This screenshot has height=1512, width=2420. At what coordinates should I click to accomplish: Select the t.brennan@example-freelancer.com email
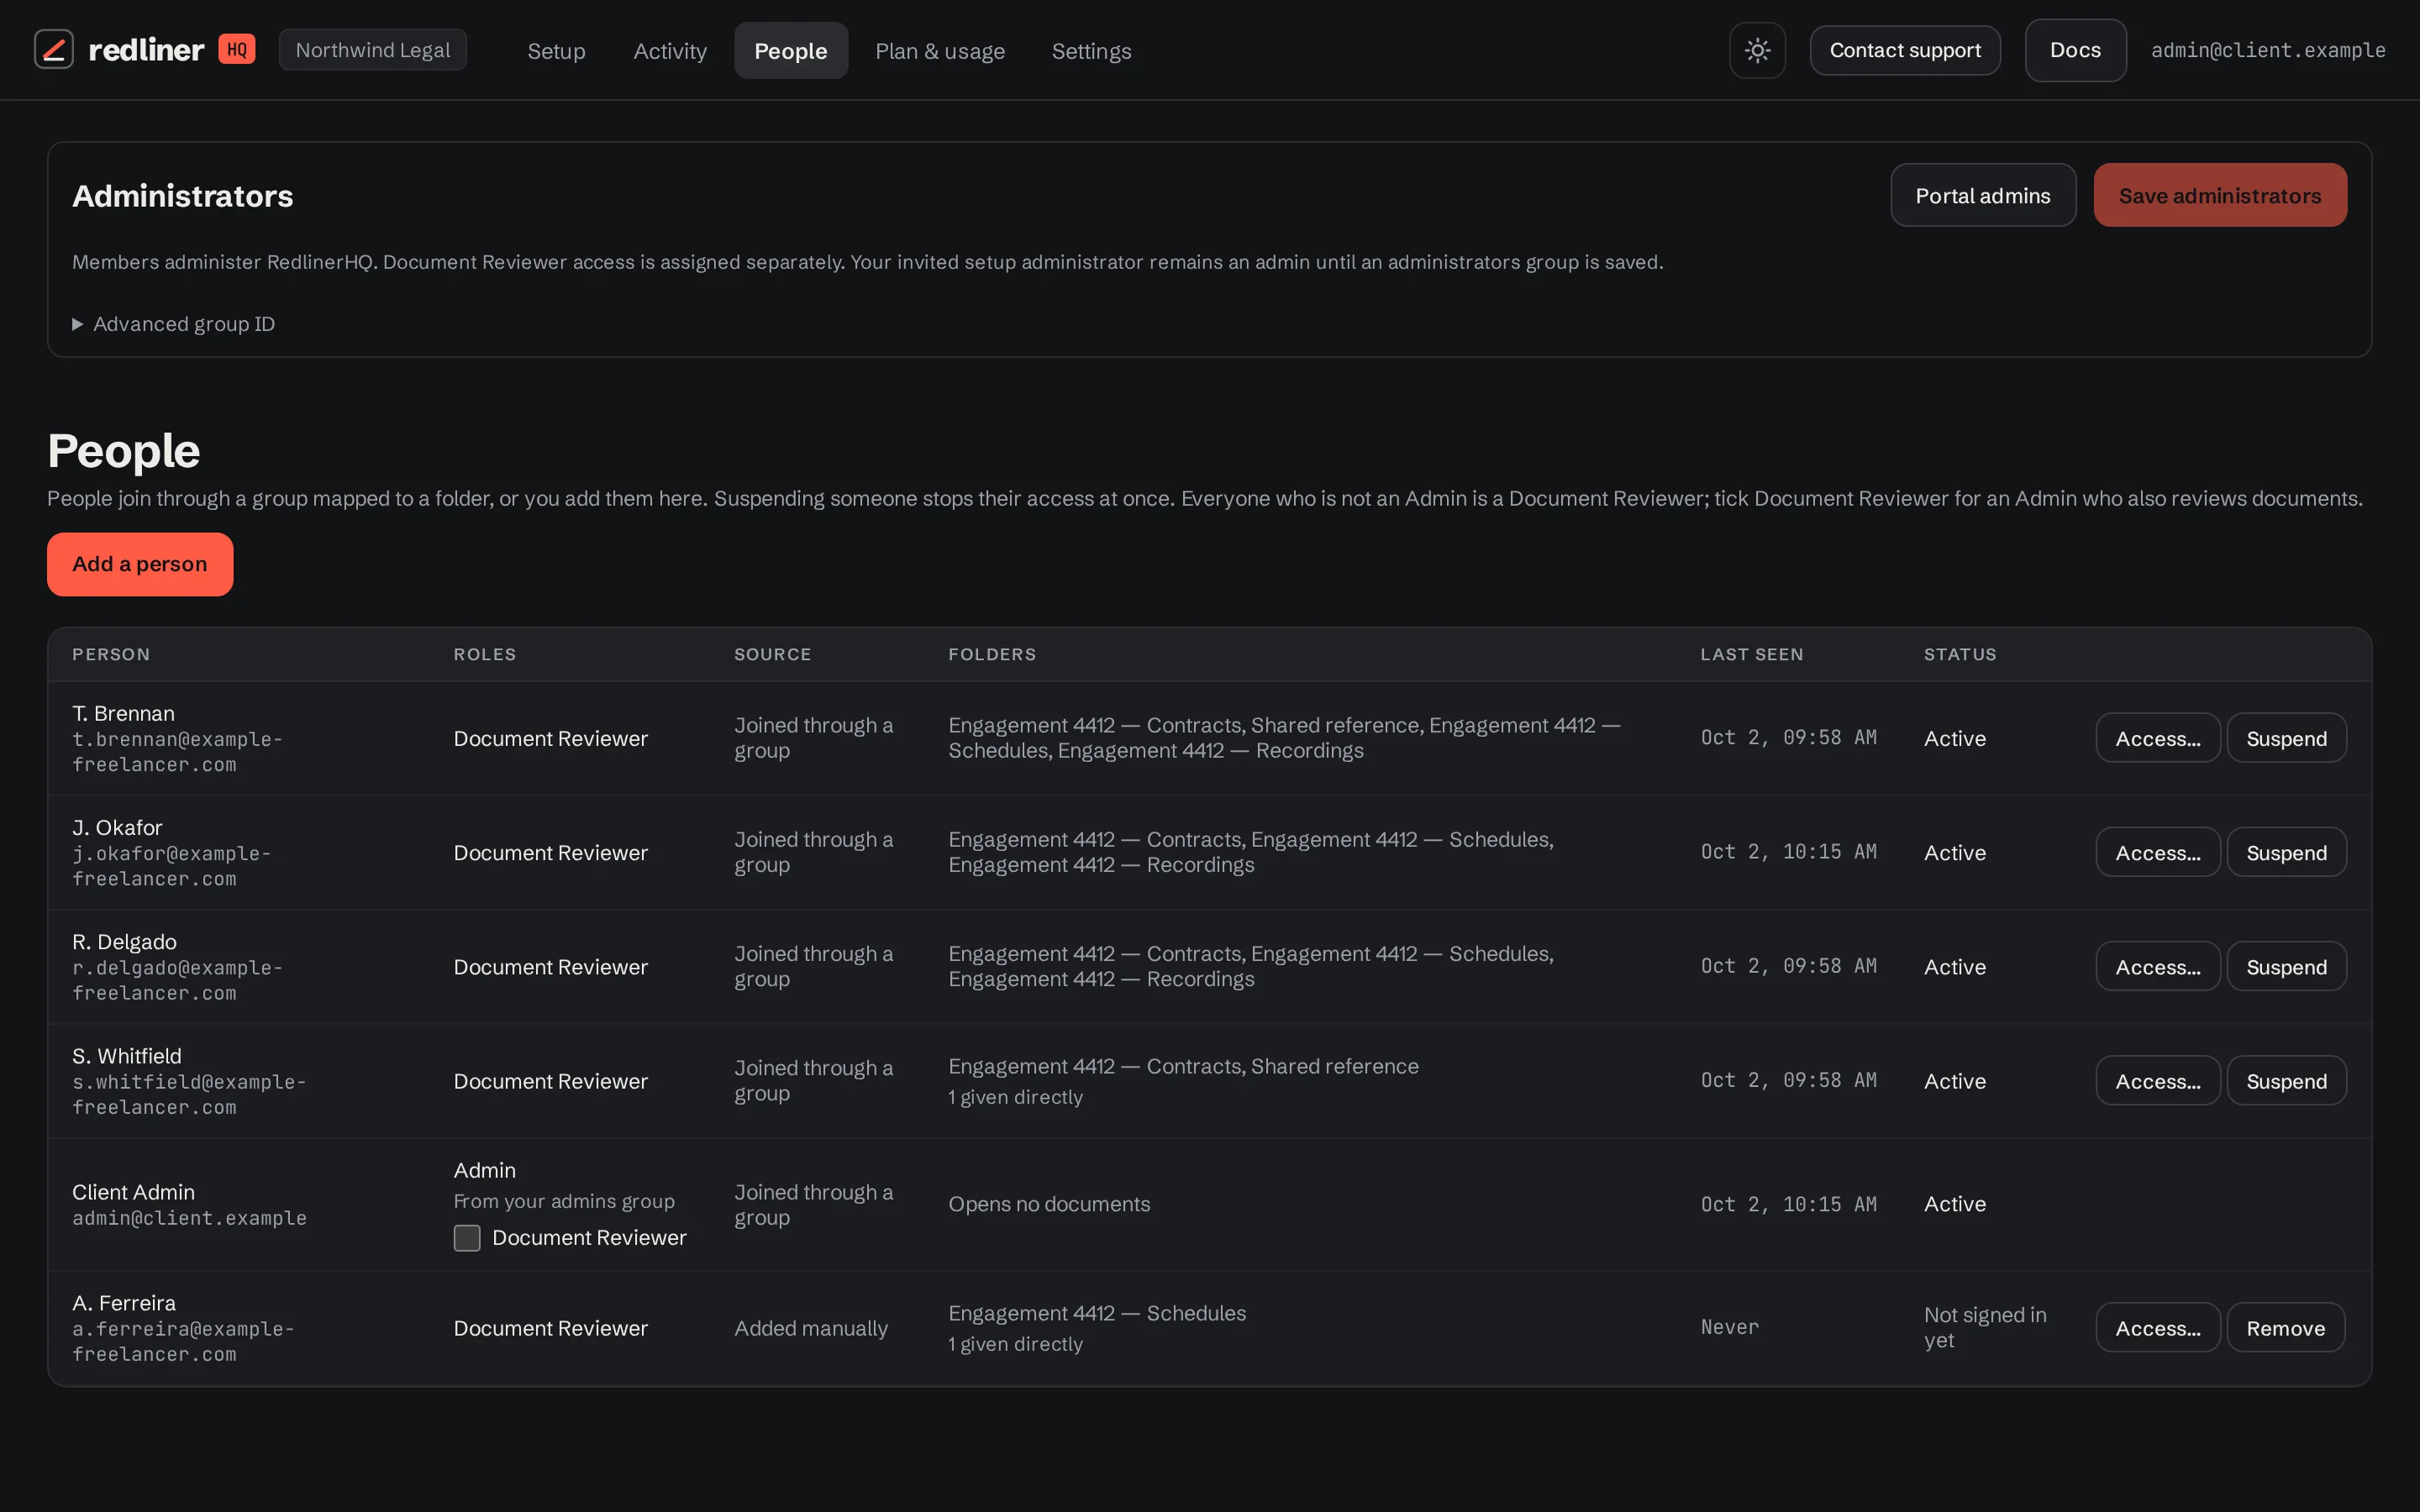177,752
